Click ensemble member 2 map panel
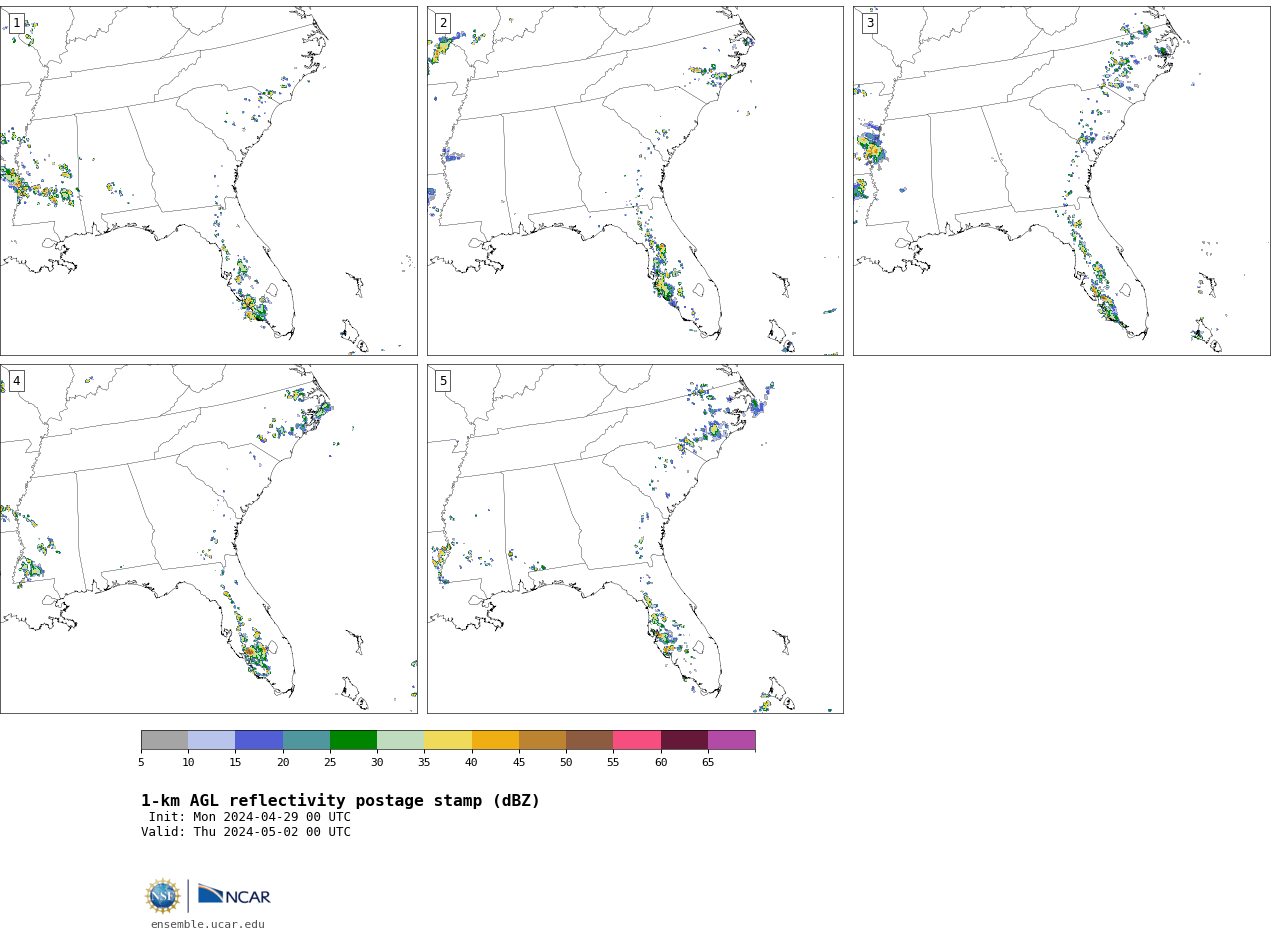Viewport: 1280px width, 936px height. [635, 181]
